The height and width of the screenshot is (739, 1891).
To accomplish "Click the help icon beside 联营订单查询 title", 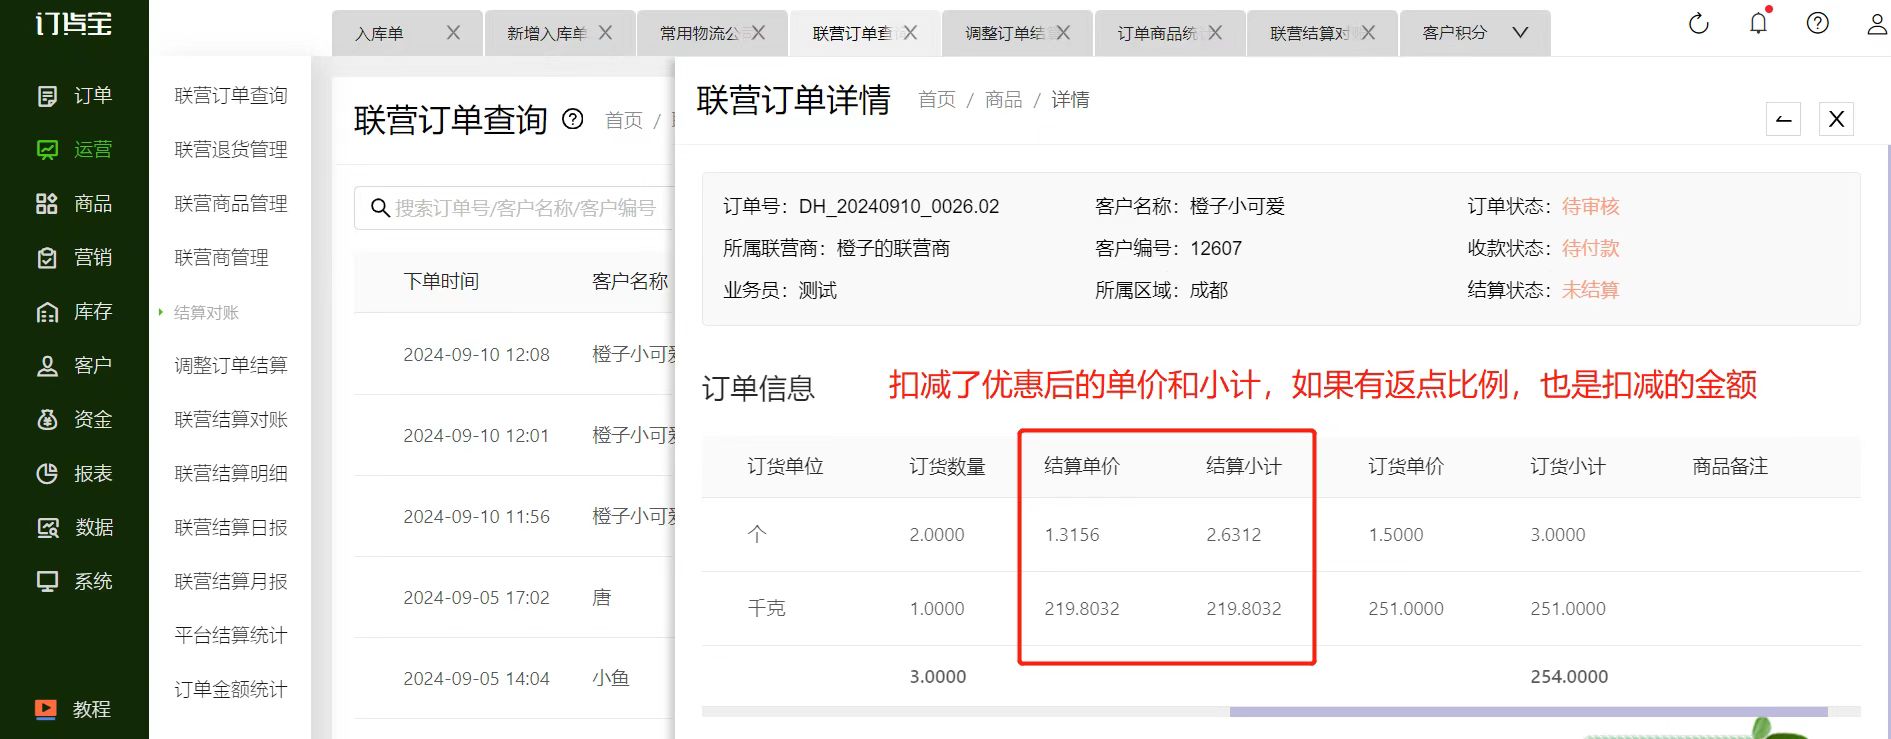I will pos(573,119).
